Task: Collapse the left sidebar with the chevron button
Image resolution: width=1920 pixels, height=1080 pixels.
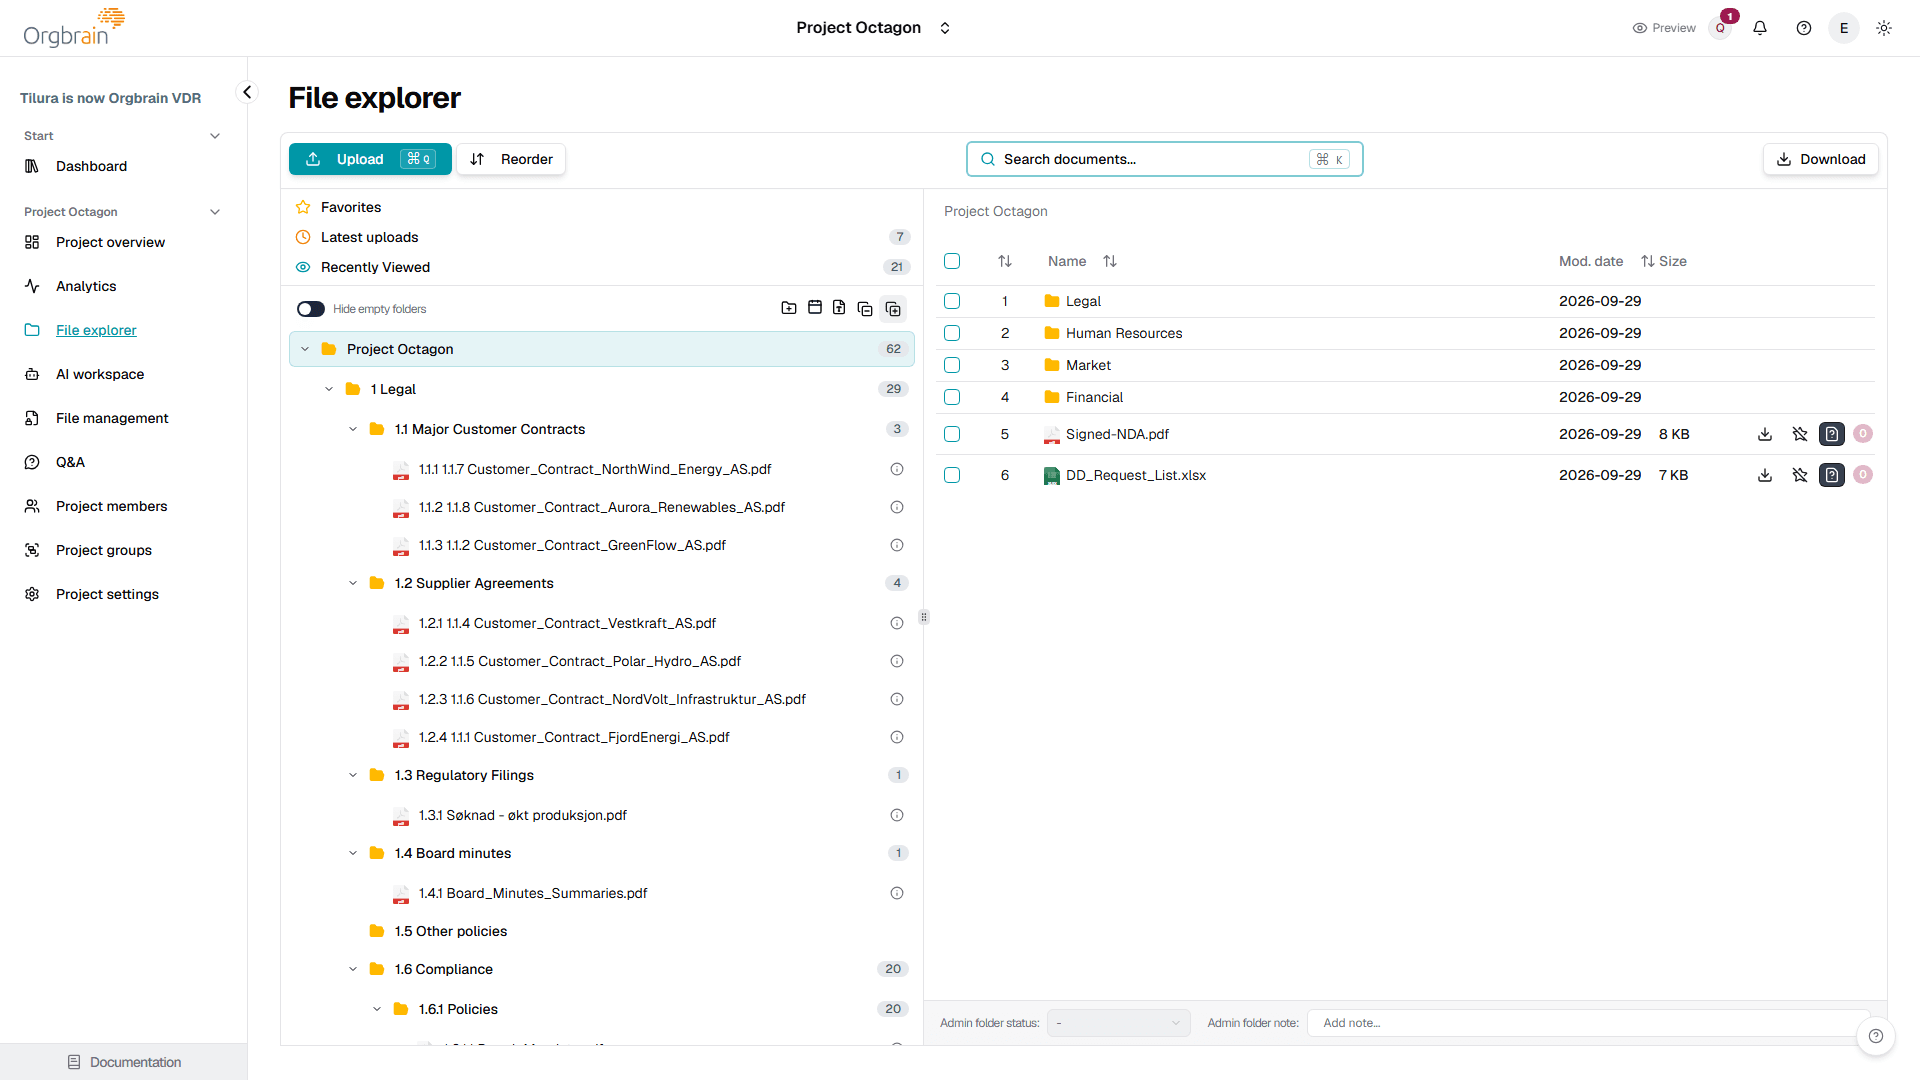Action: pos(247,92)
